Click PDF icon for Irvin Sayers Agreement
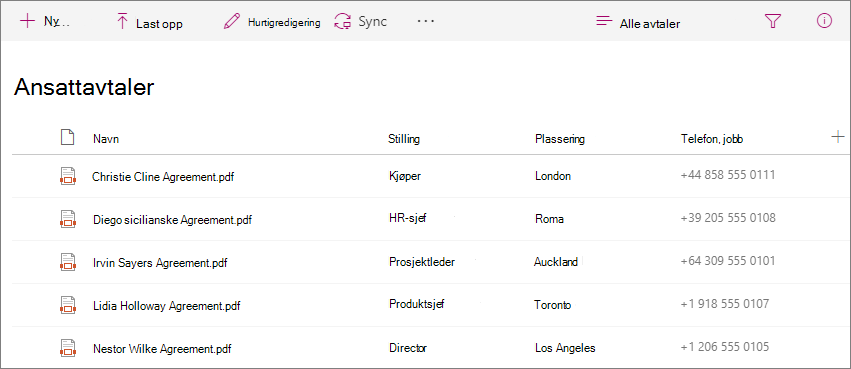This screenshot has width=851, height=369. [67, 262]
